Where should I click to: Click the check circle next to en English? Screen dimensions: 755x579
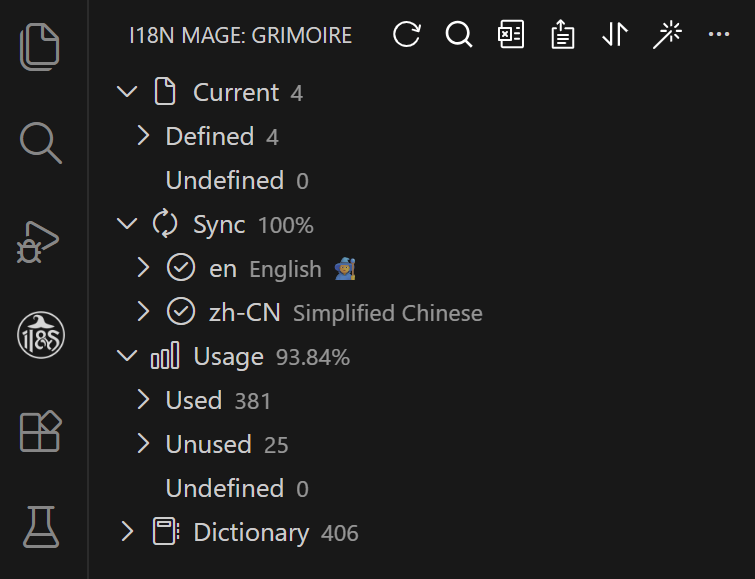[180, 268]
